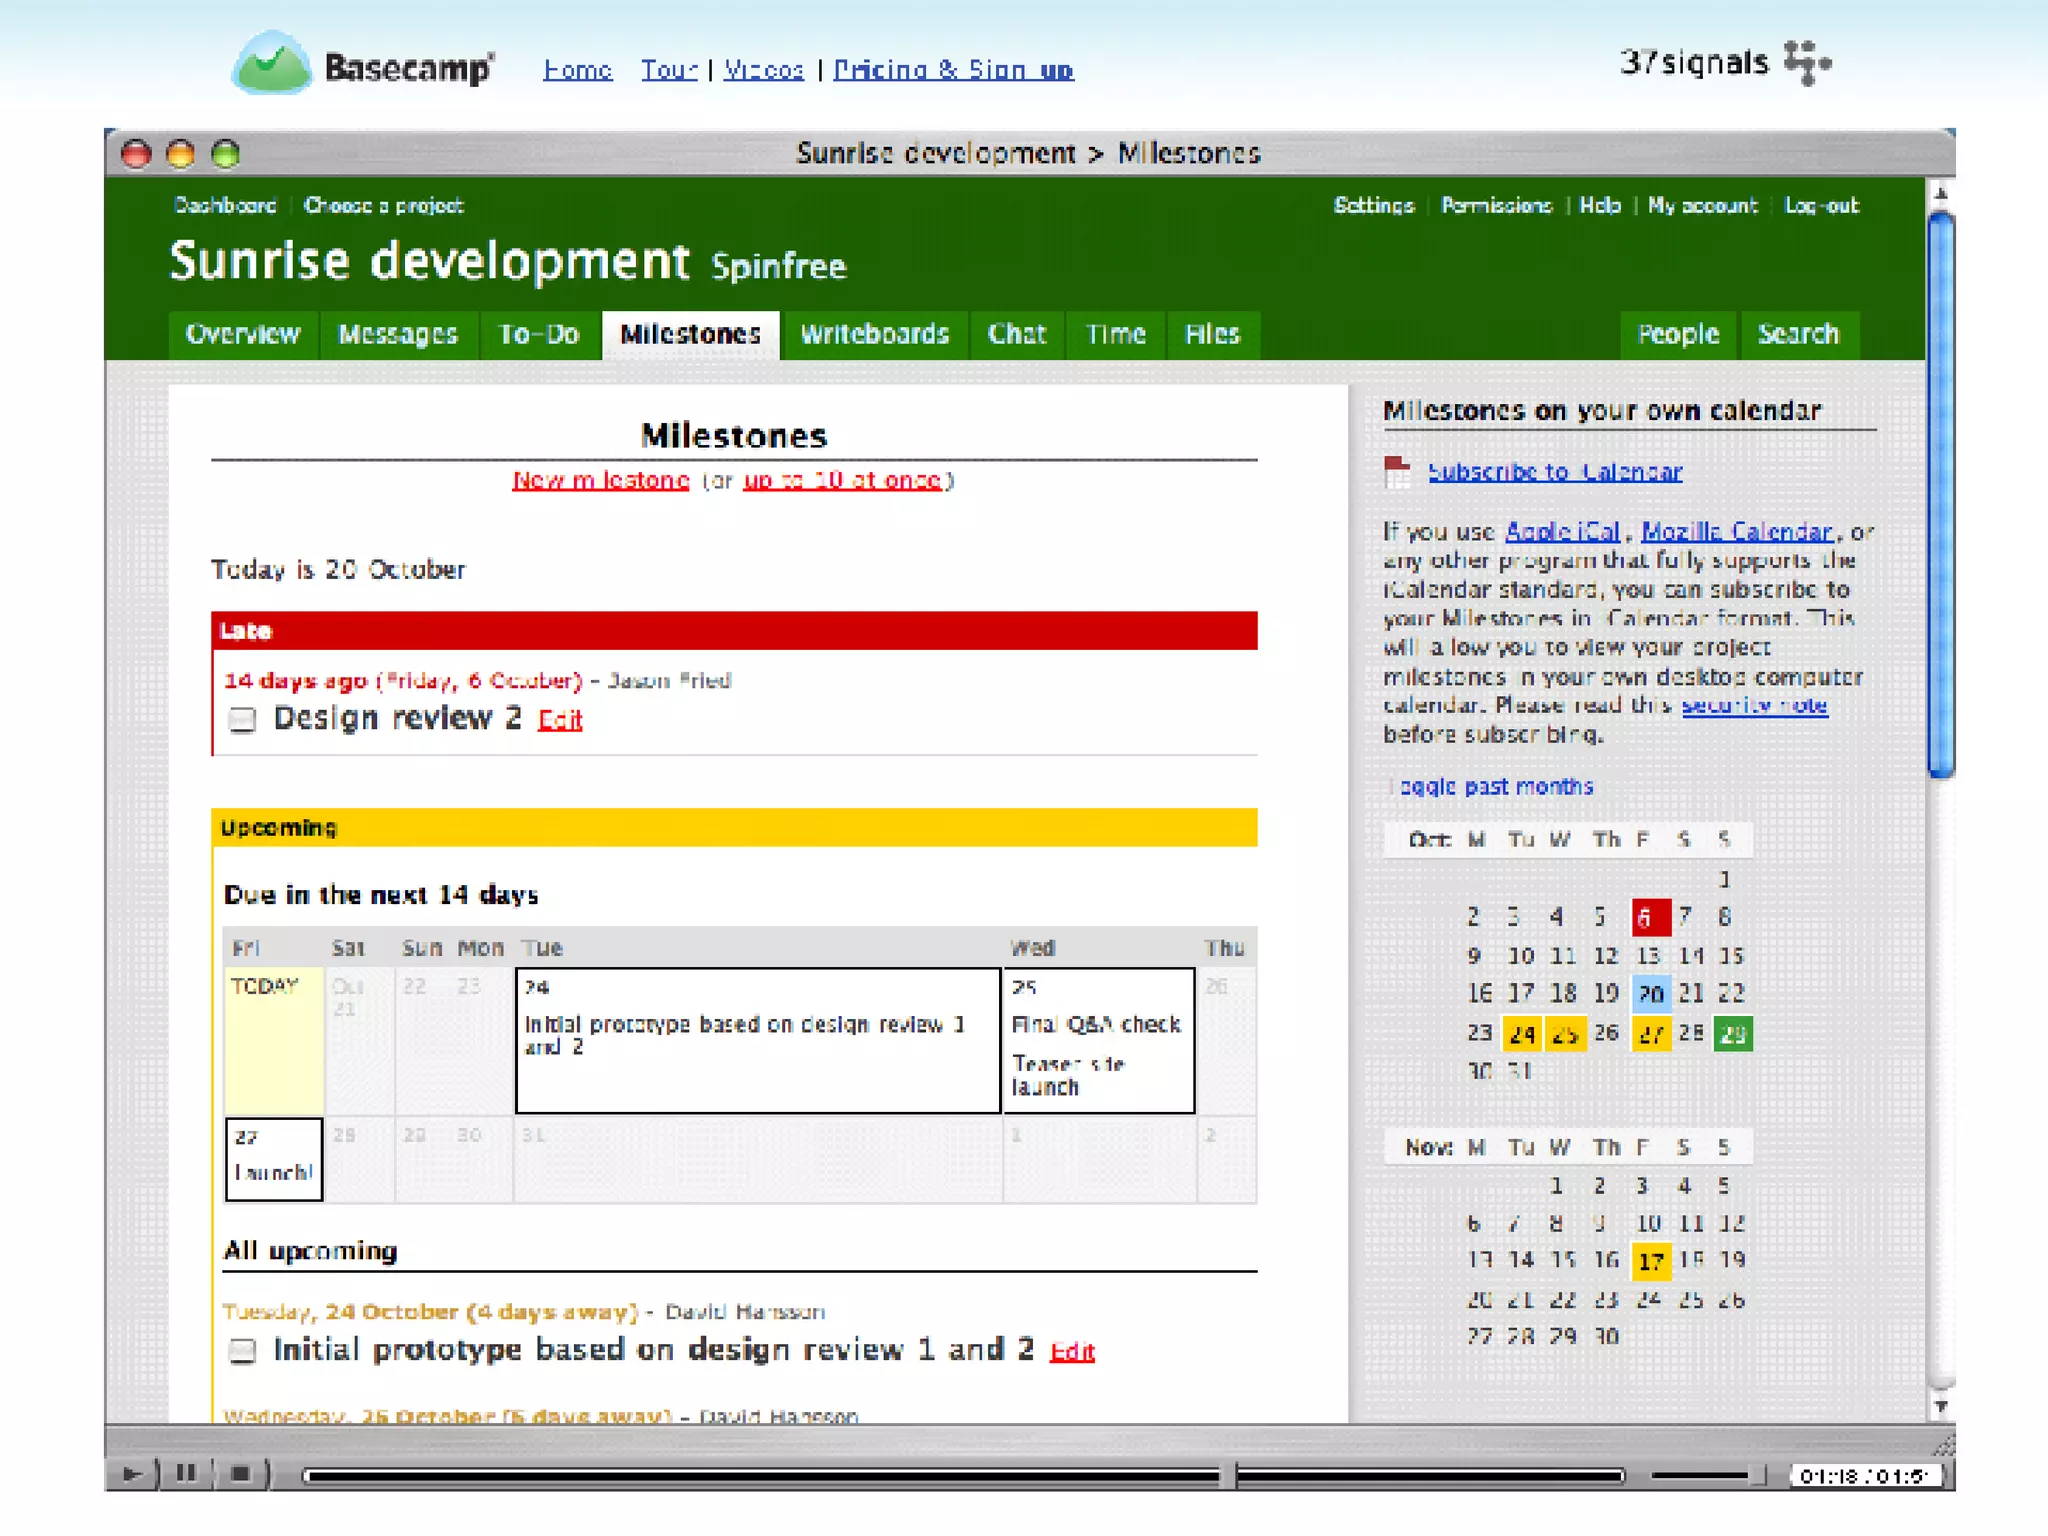
Task: Click the scrollbar up arrow
Action: tap(1940, 194)
